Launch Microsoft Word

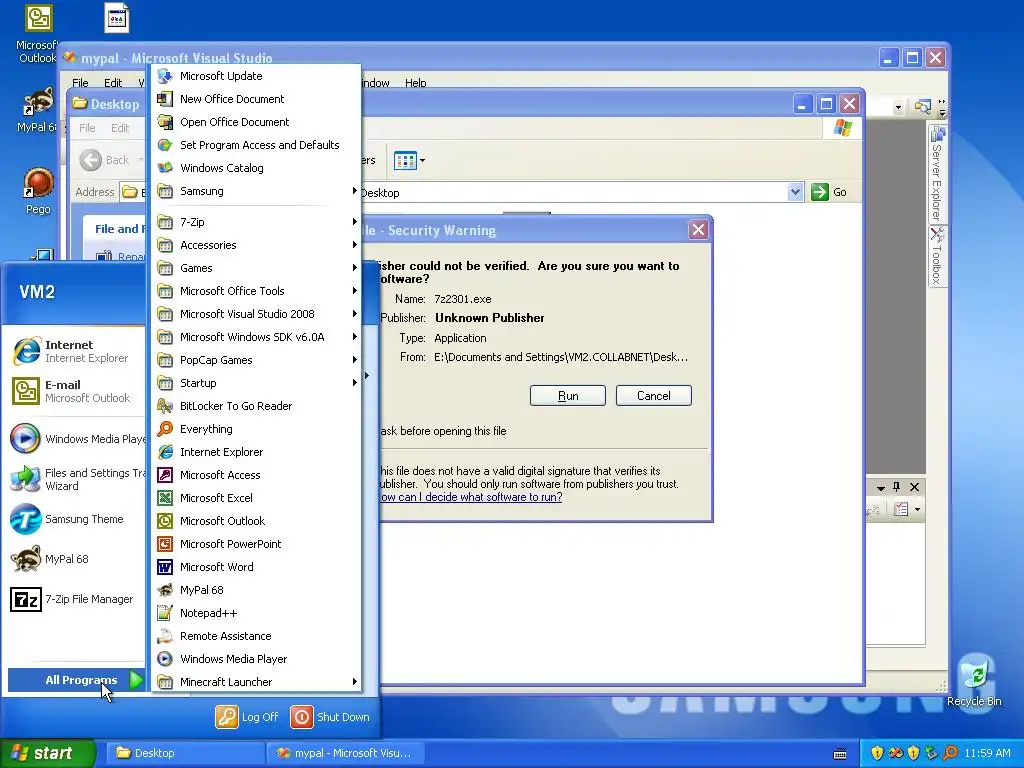pos(256,567)
